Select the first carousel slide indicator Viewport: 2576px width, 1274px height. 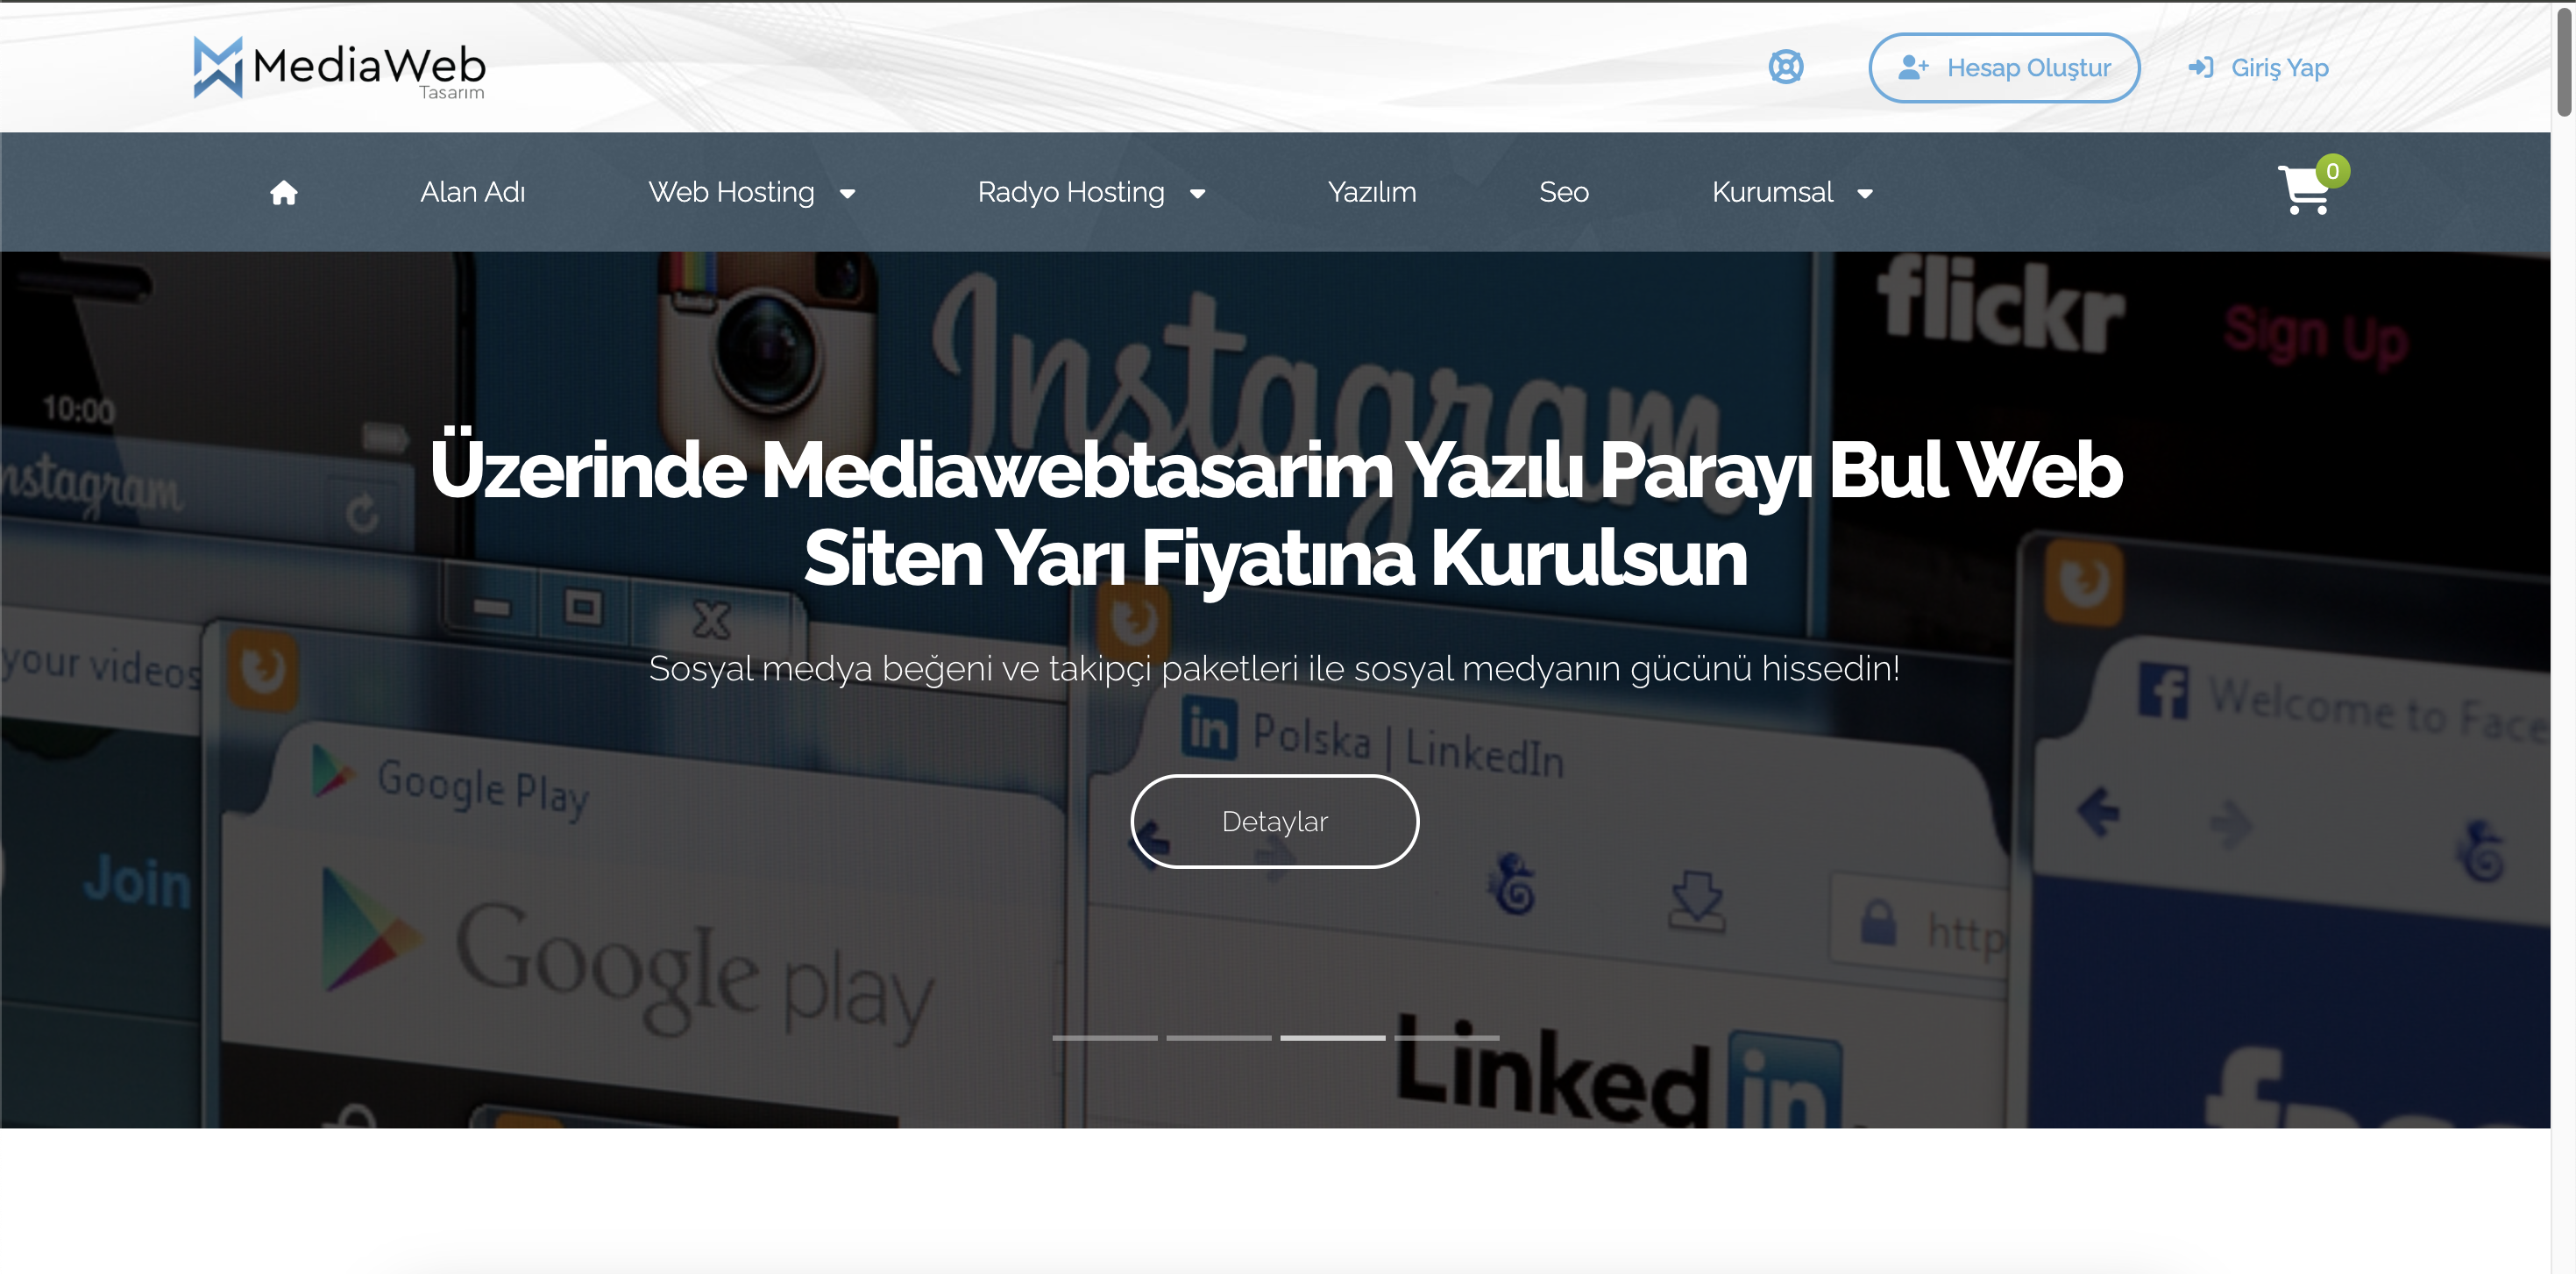pos(1105,1037)
